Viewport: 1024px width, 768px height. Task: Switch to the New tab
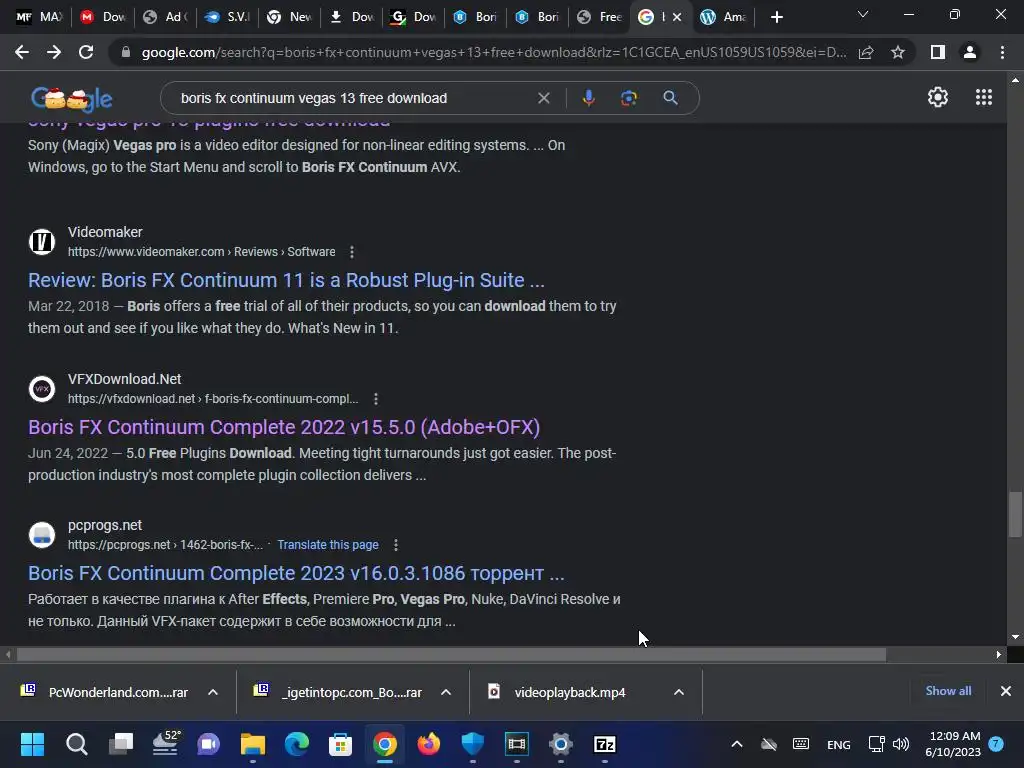point(289,17)
